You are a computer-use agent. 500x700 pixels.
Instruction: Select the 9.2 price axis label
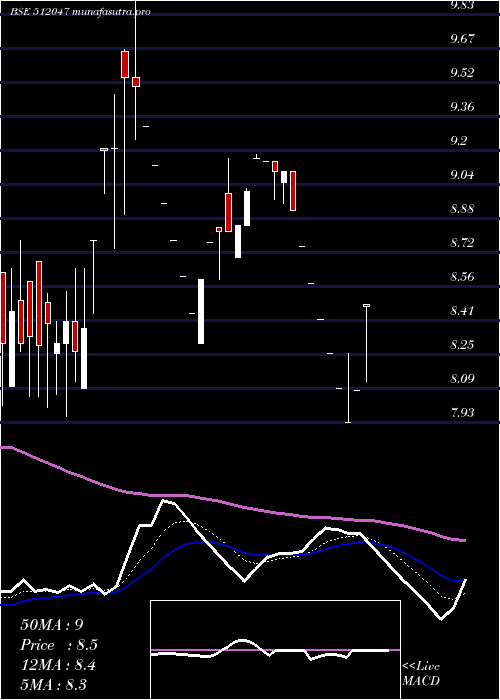[459, 141]
